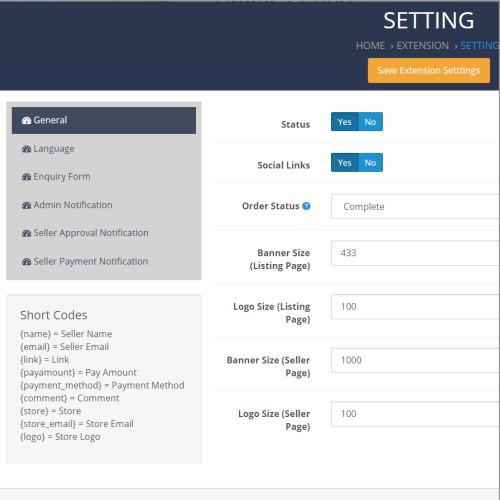
Task: Enable Social Links with Yes
Action: coord(344,163)
